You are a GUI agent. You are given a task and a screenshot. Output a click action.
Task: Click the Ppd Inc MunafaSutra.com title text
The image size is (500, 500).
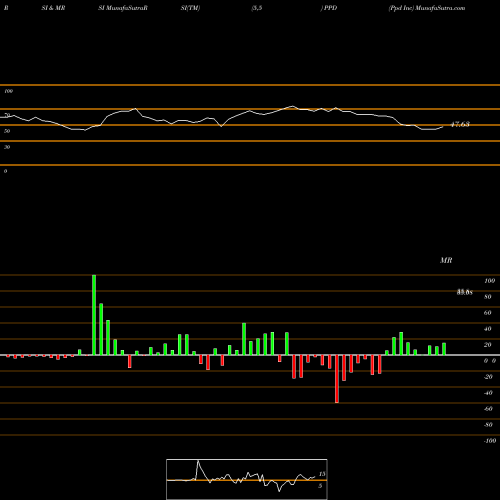427,8
